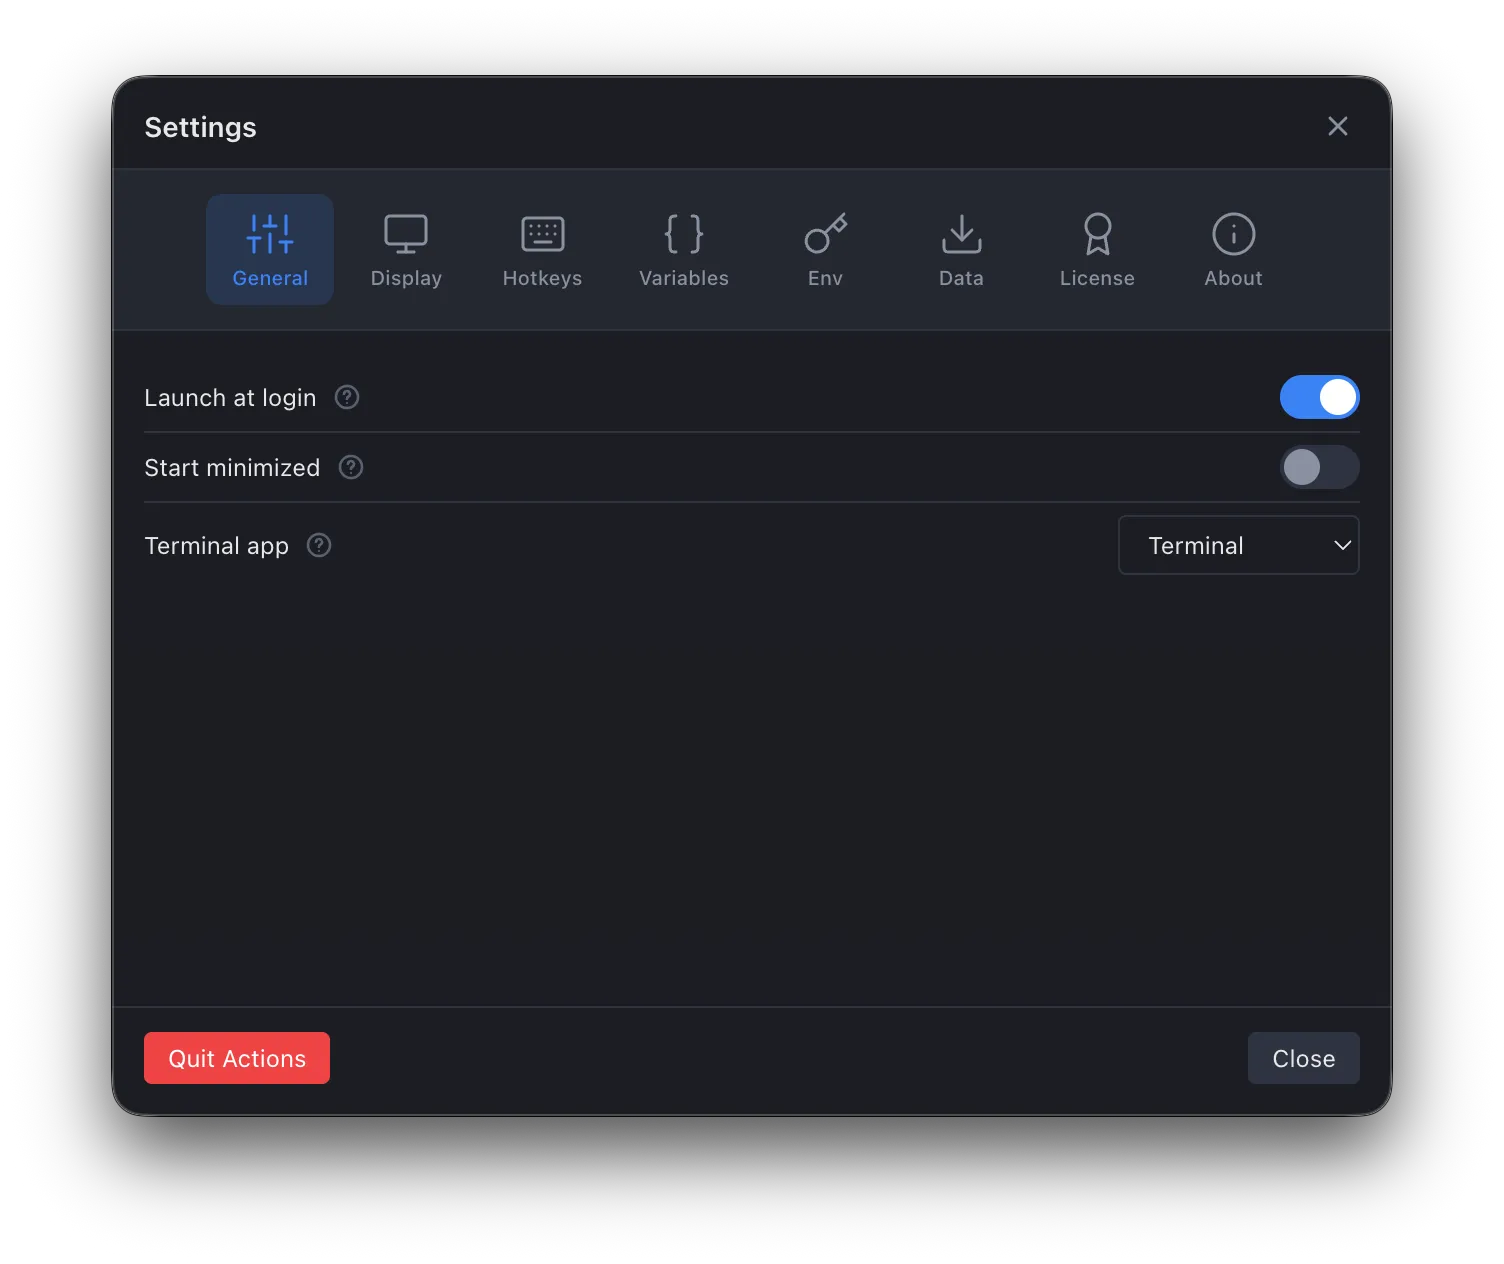Click the About info icon

(x=1233, y=233)
